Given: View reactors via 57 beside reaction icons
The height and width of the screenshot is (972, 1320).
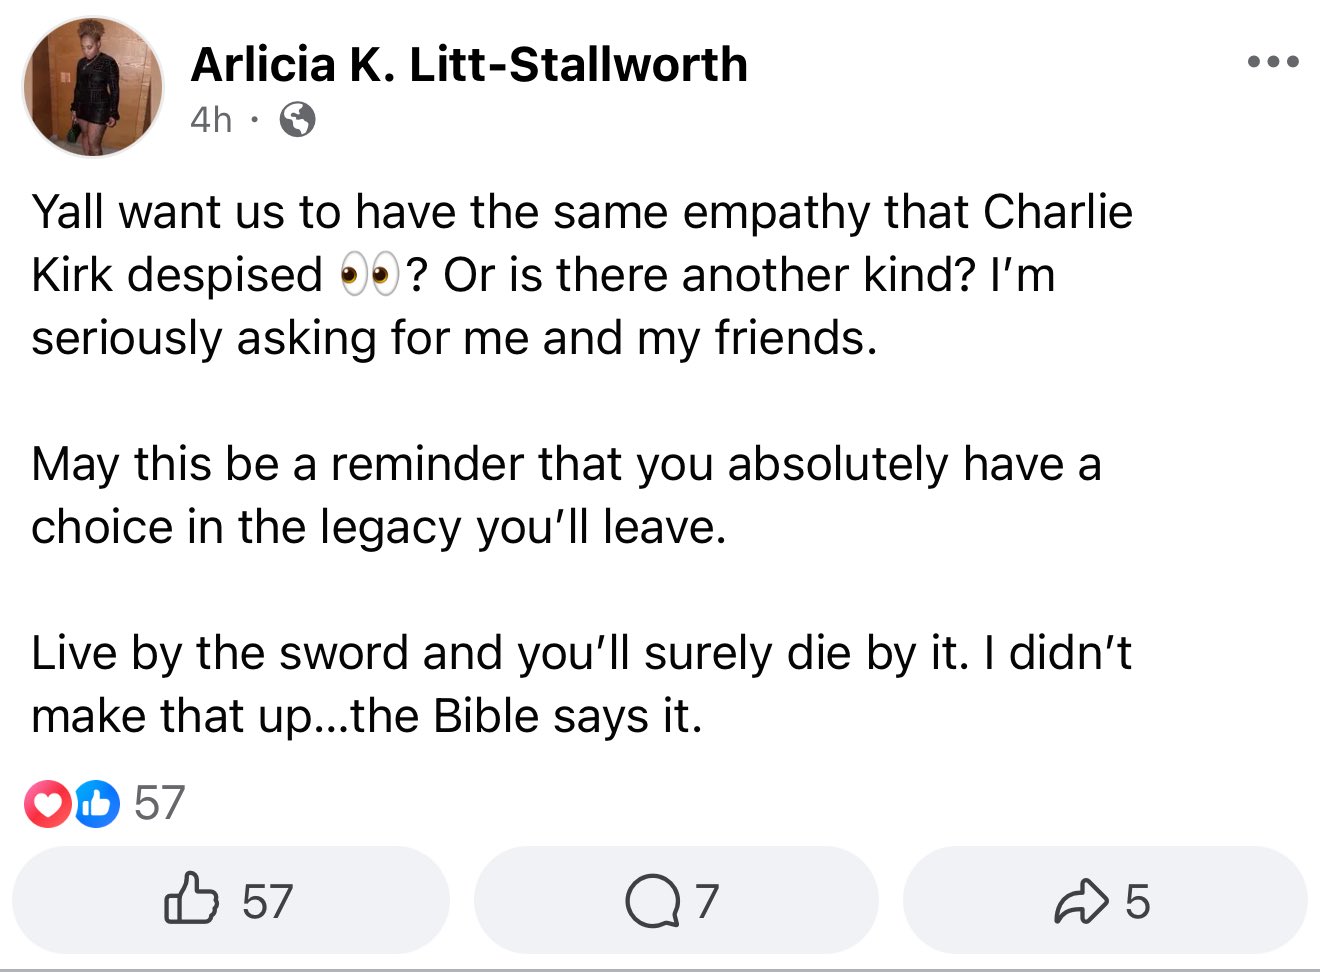Looking at the screenshot, I should click(160, 803).
